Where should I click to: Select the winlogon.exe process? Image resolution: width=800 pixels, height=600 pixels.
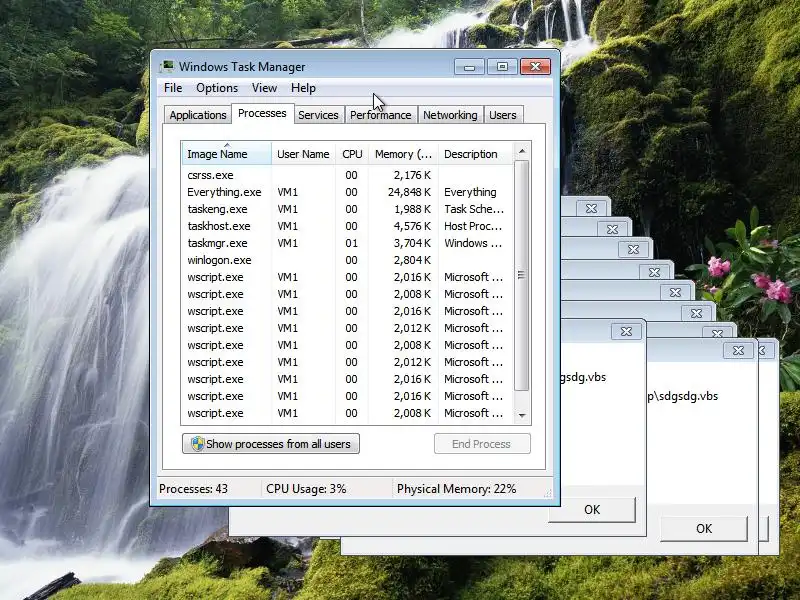click(347, 260)
